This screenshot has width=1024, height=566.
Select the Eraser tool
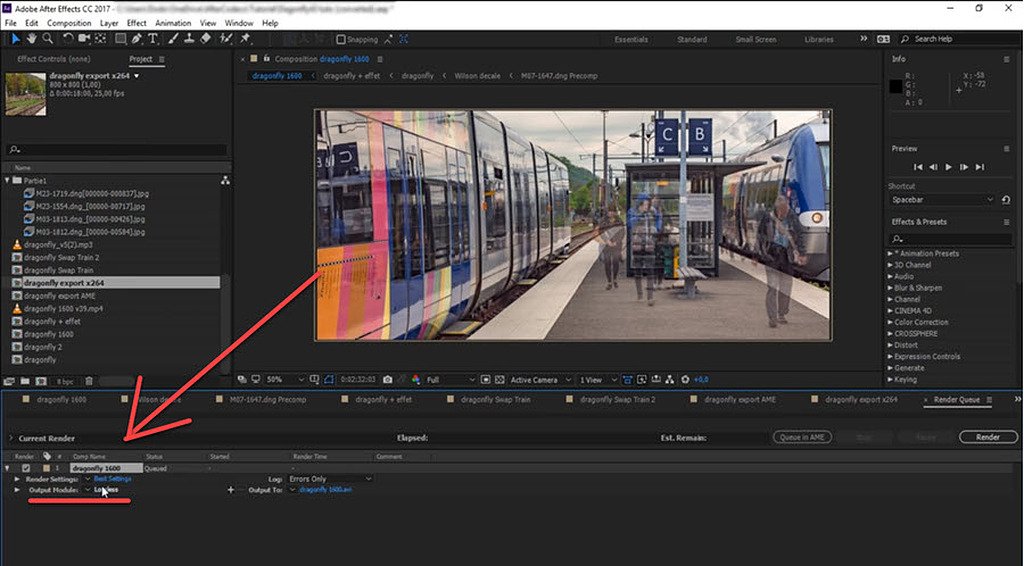pyautogui.click(x=206, y=39)
